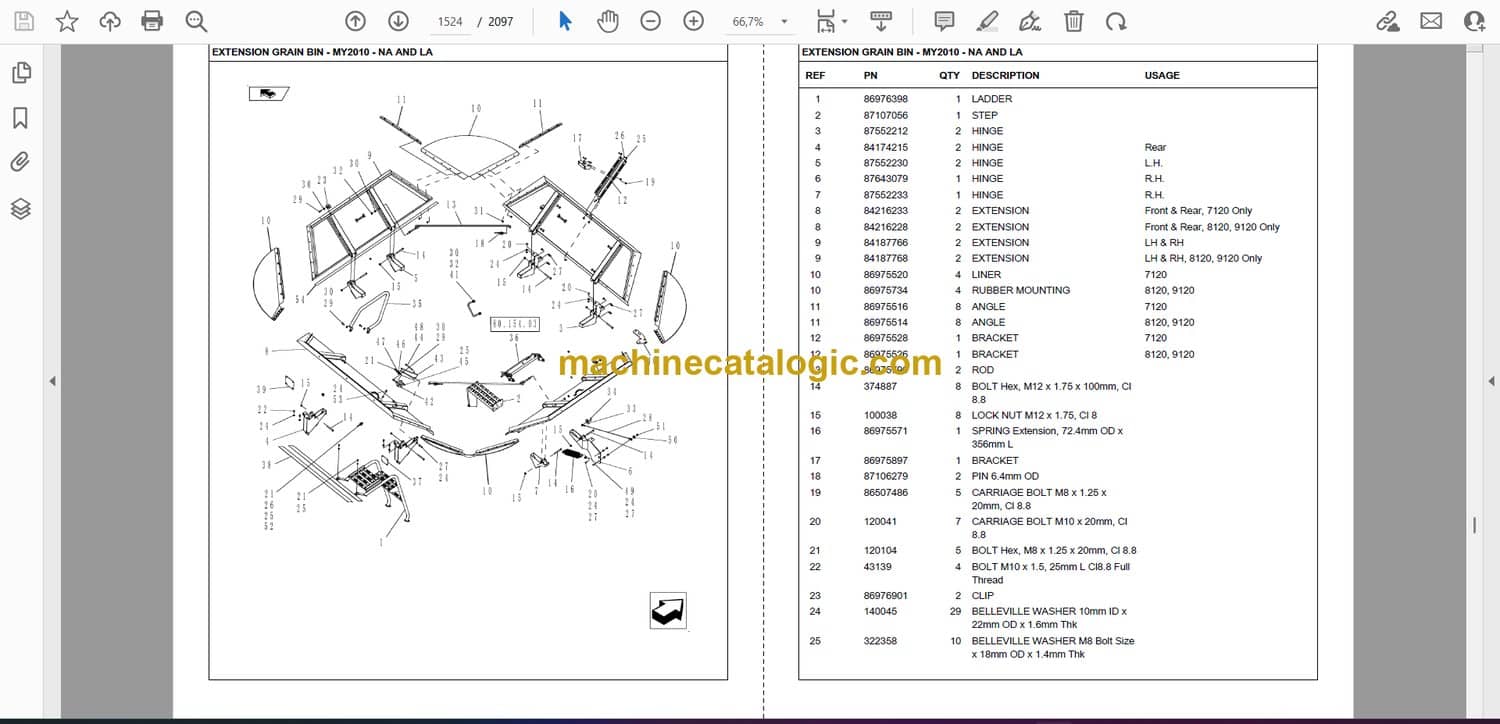The height and width of the screenshot is (724, 1500).
Task: Select the LINER description text
Action: point(986,274)
